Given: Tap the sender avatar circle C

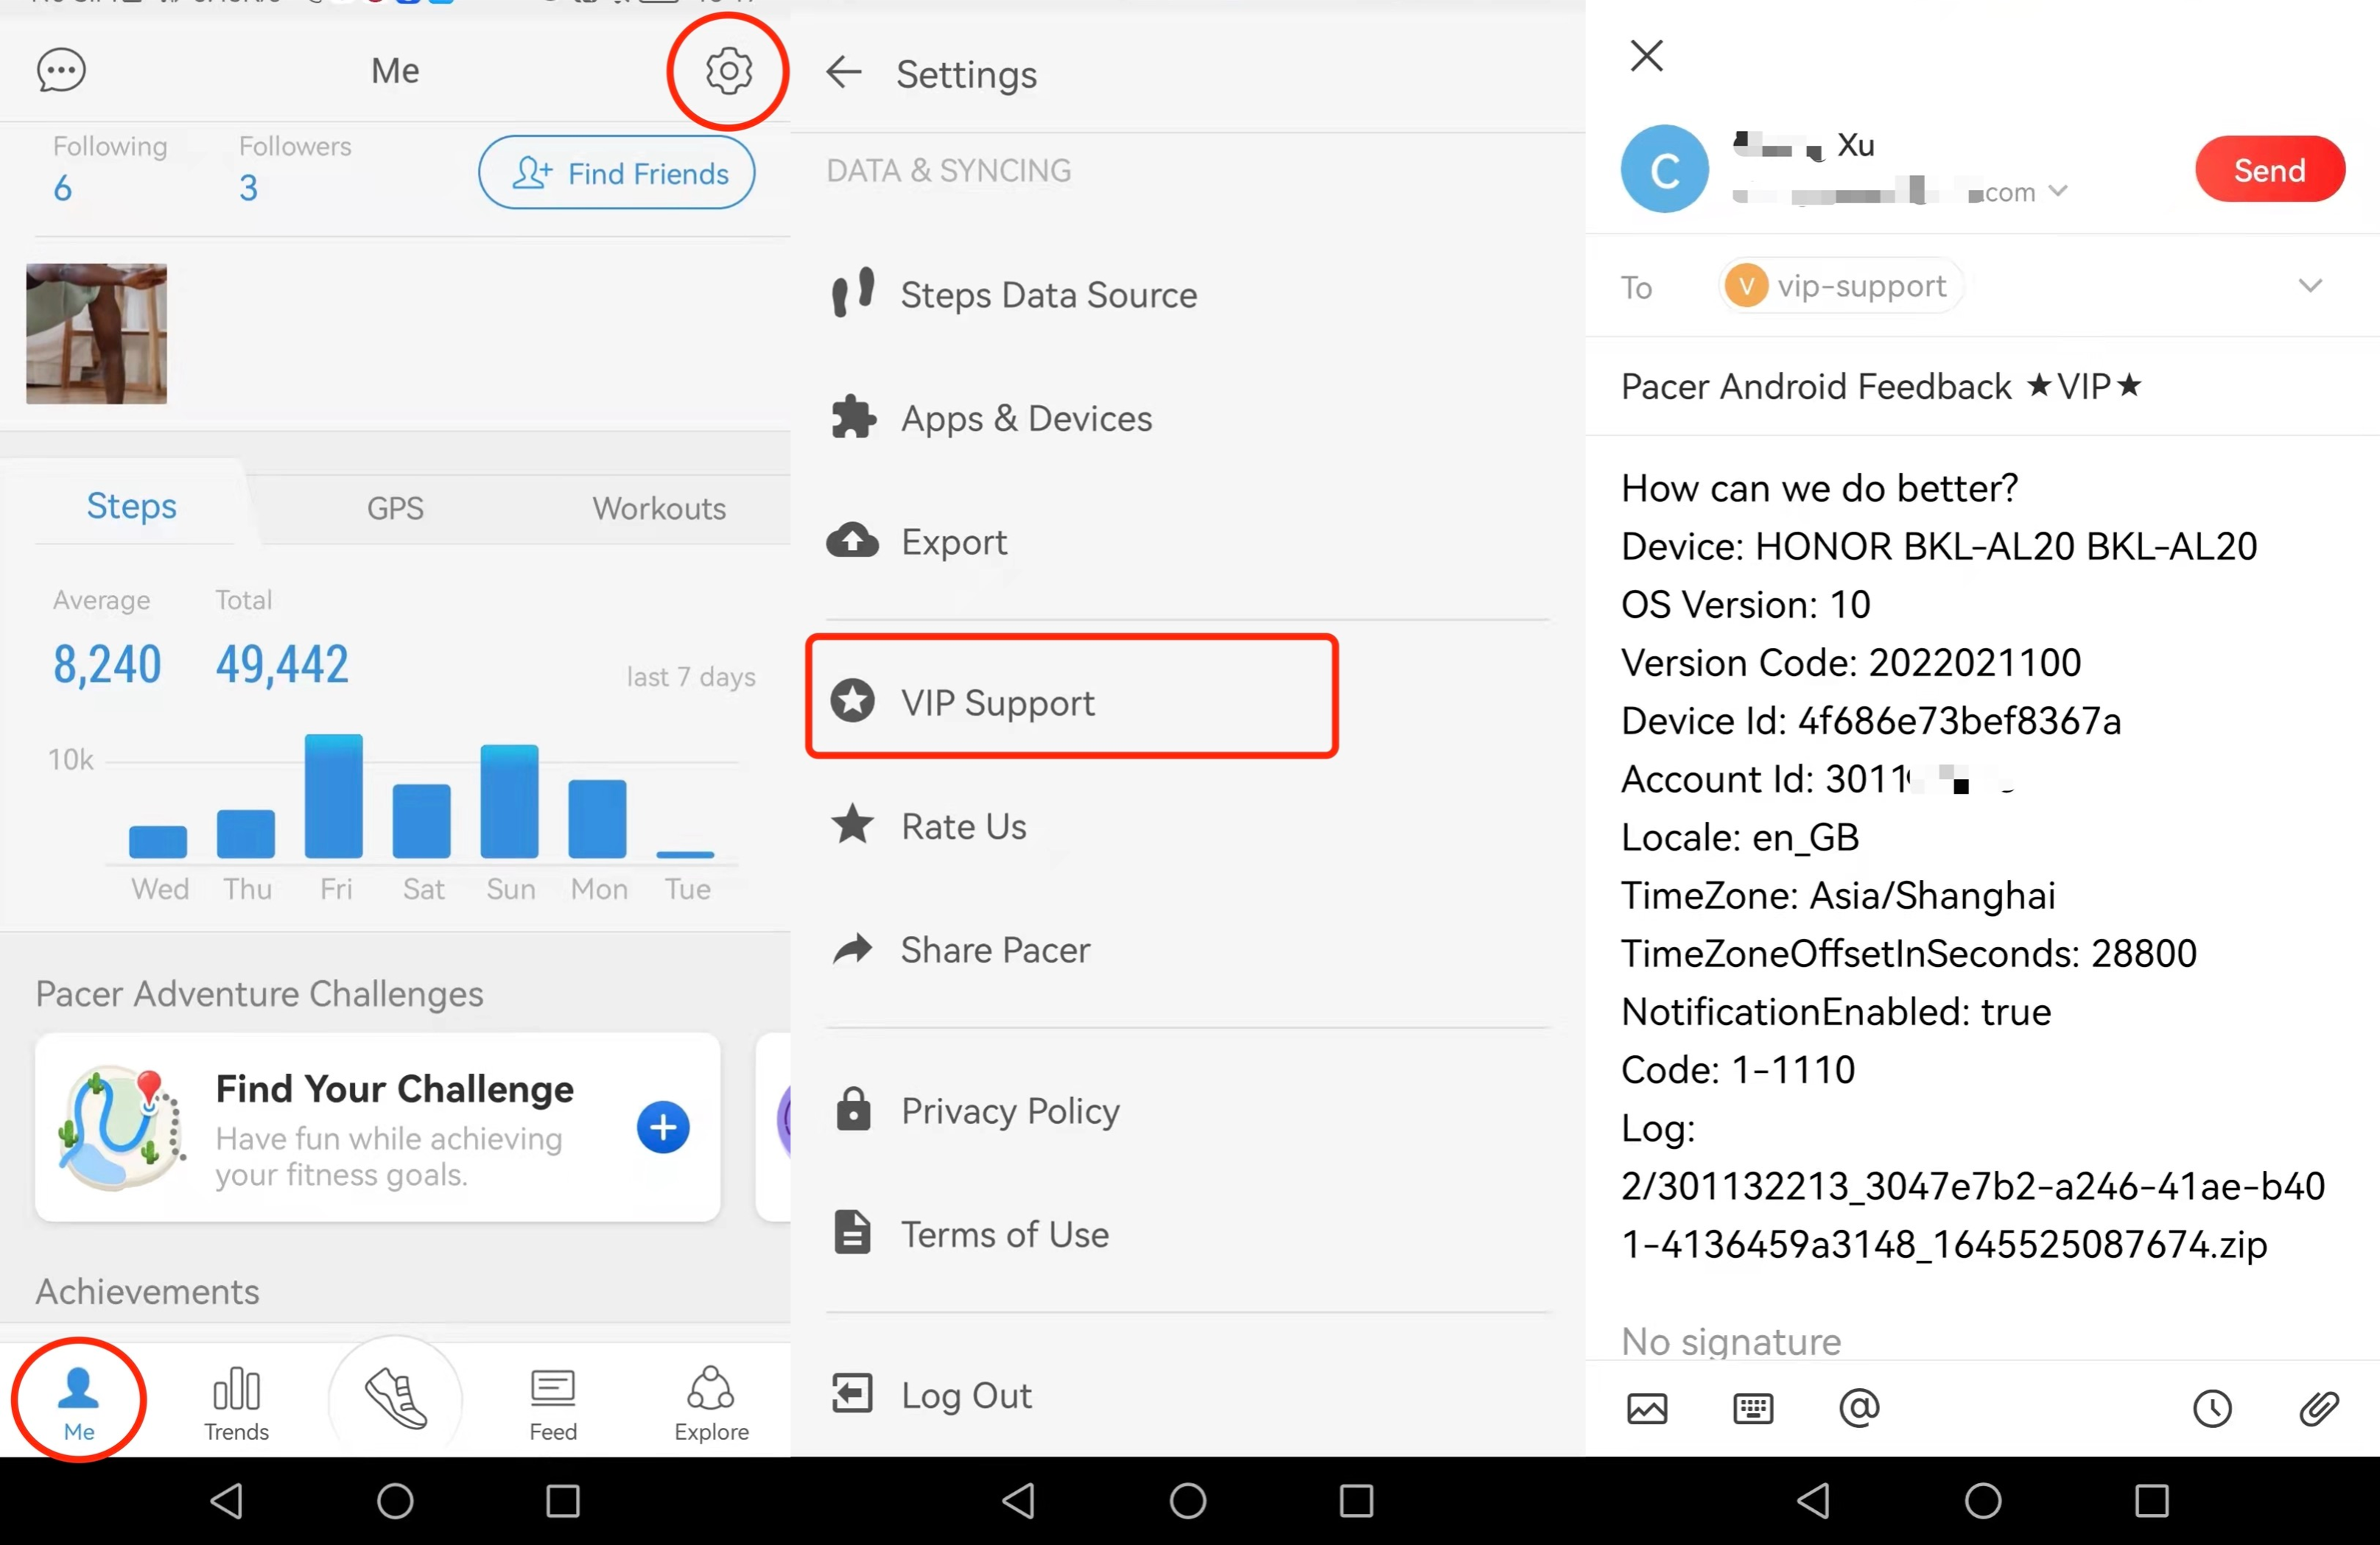Looking at the screenshot, I should pyautogui.click(x=1665, y=169).
